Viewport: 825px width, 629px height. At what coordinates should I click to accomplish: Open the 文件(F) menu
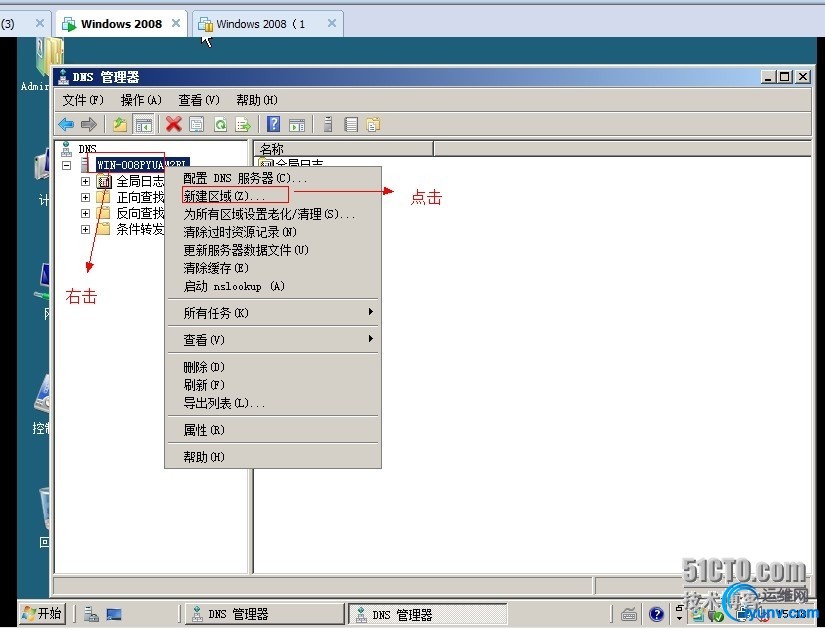[x=83, y=99]
